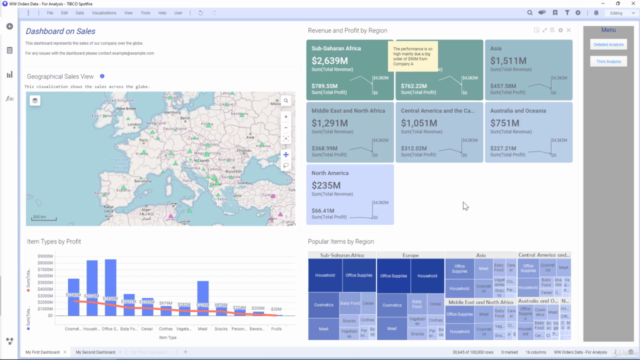Viewport: 640px width, 360px height.
Task: Click the Undo arrow in toolbar
Action: point(200,13)
